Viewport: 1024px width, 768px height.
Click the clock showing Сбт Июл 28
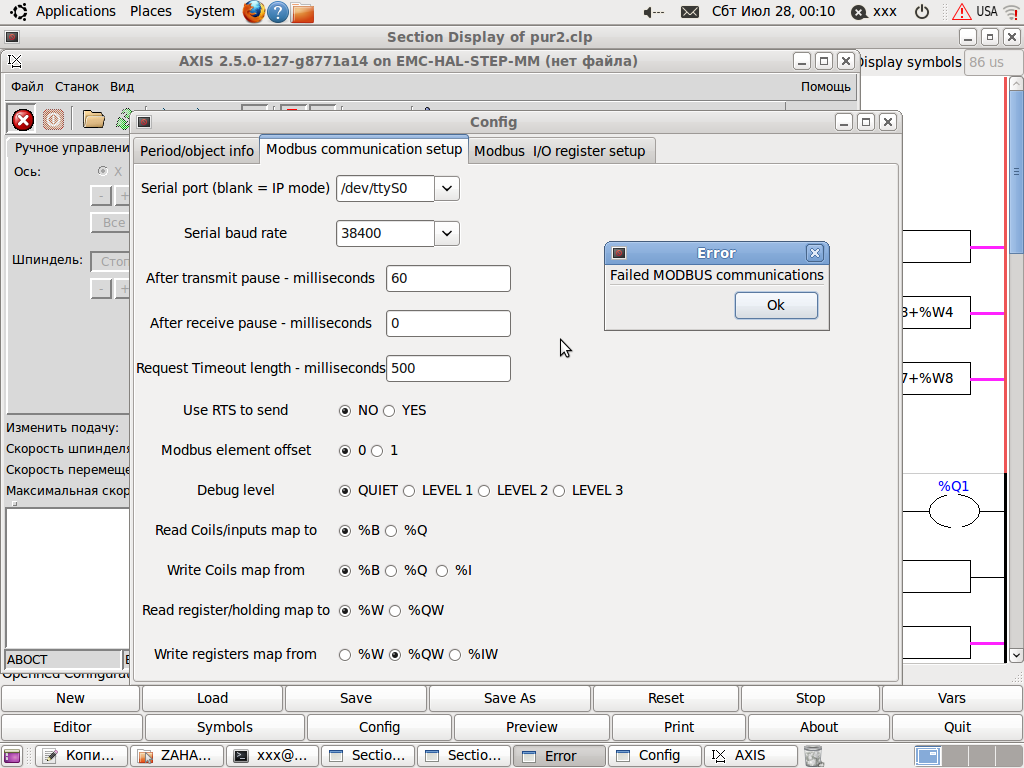pyautogui.click(x=773, y=12)
